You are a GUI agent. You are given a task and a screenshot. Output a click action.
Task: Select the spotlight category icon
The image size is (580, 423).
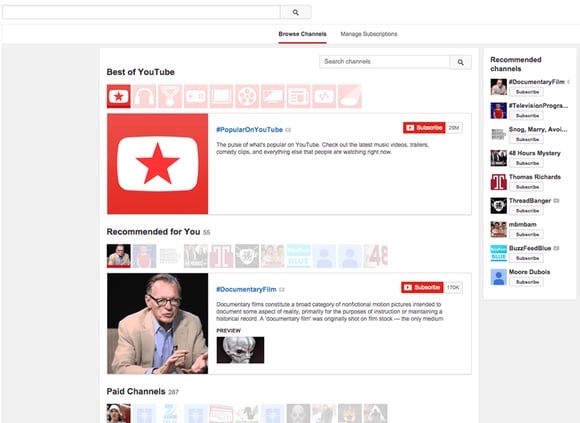tap(350, 96)
